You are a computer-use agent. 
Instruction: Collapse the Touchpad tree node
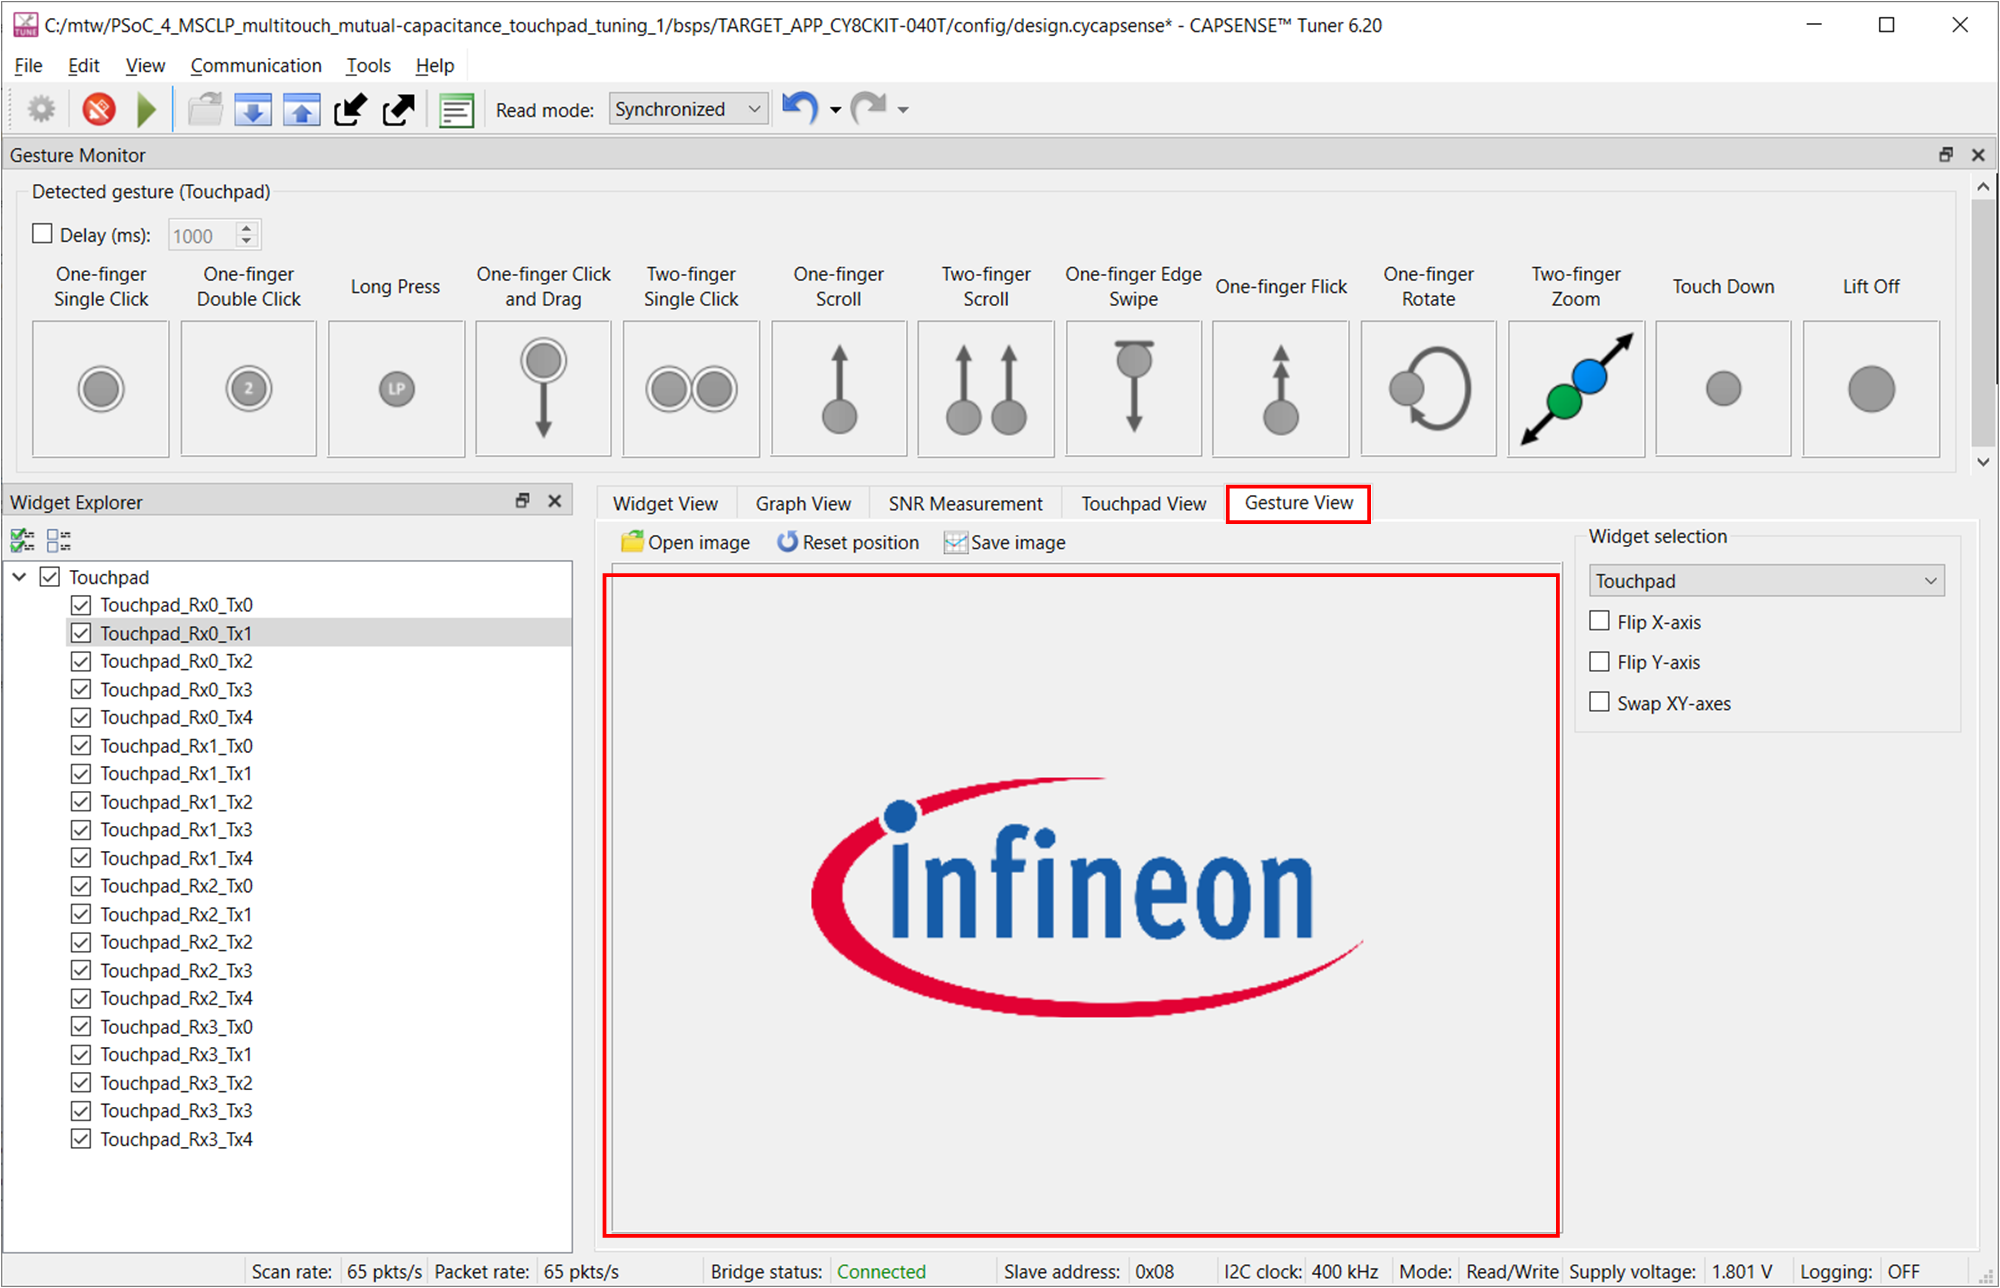tap(19, 577)
